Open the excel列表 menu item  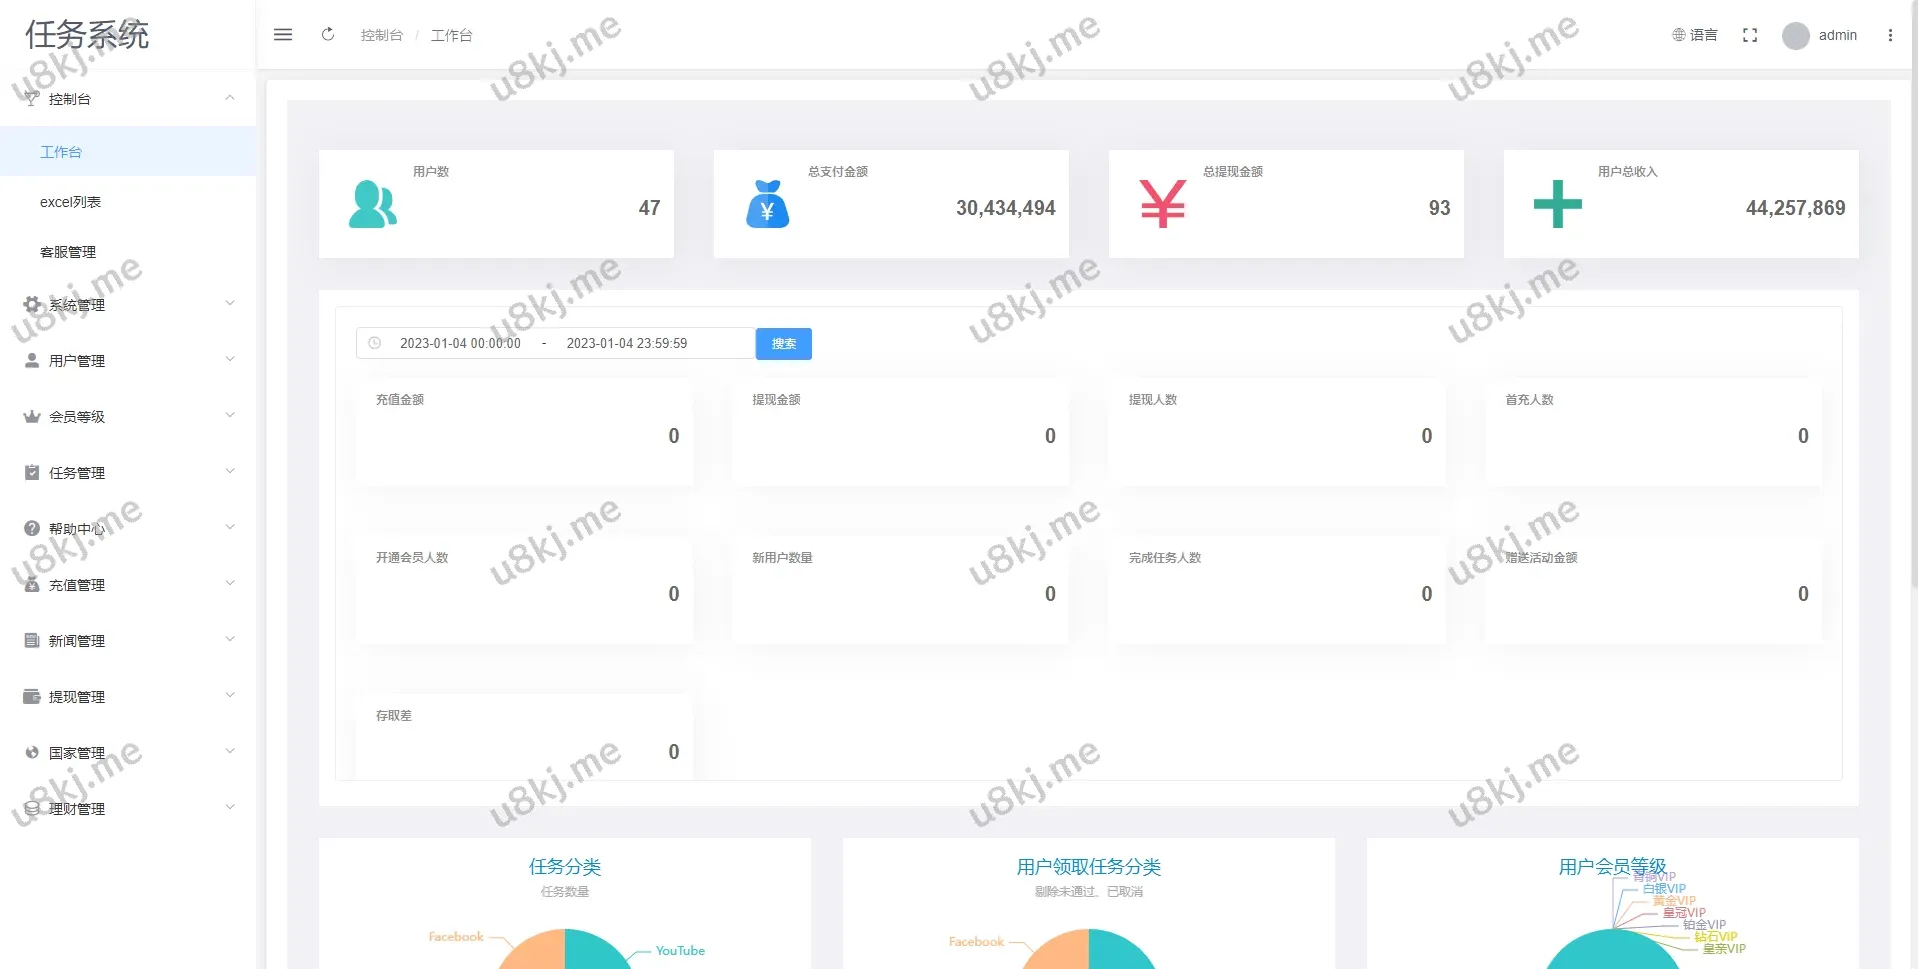[70, 202]
